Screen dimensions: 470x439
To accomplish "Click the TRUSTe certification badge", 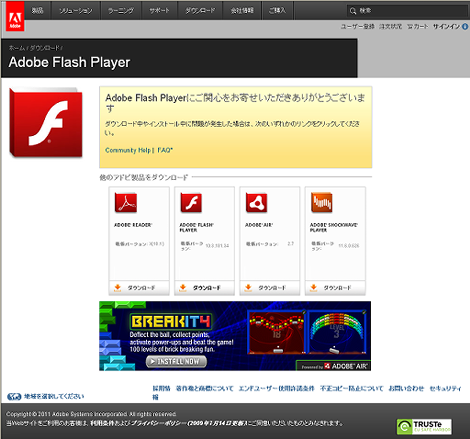I will click(424, 427).
